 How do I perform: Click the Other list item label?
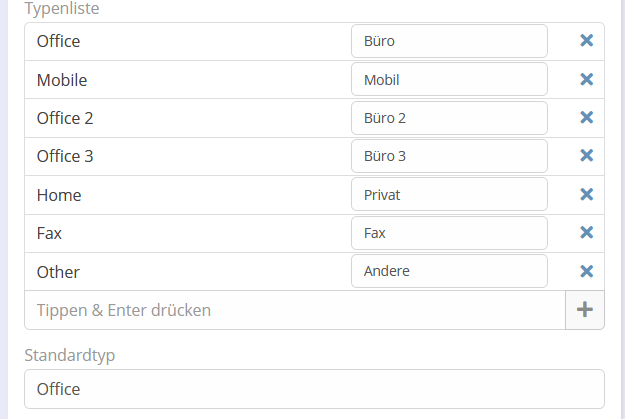58,272
